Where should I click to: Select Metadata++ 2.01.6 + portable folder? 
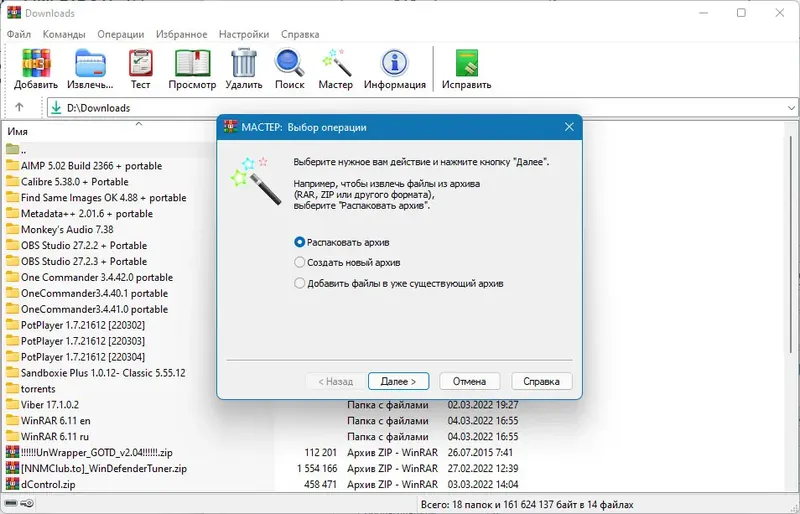(87, 213)
